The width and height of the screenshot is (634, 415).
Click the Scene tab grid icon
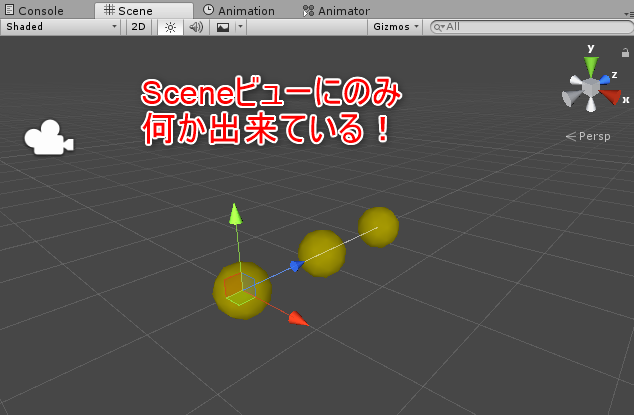109,10
